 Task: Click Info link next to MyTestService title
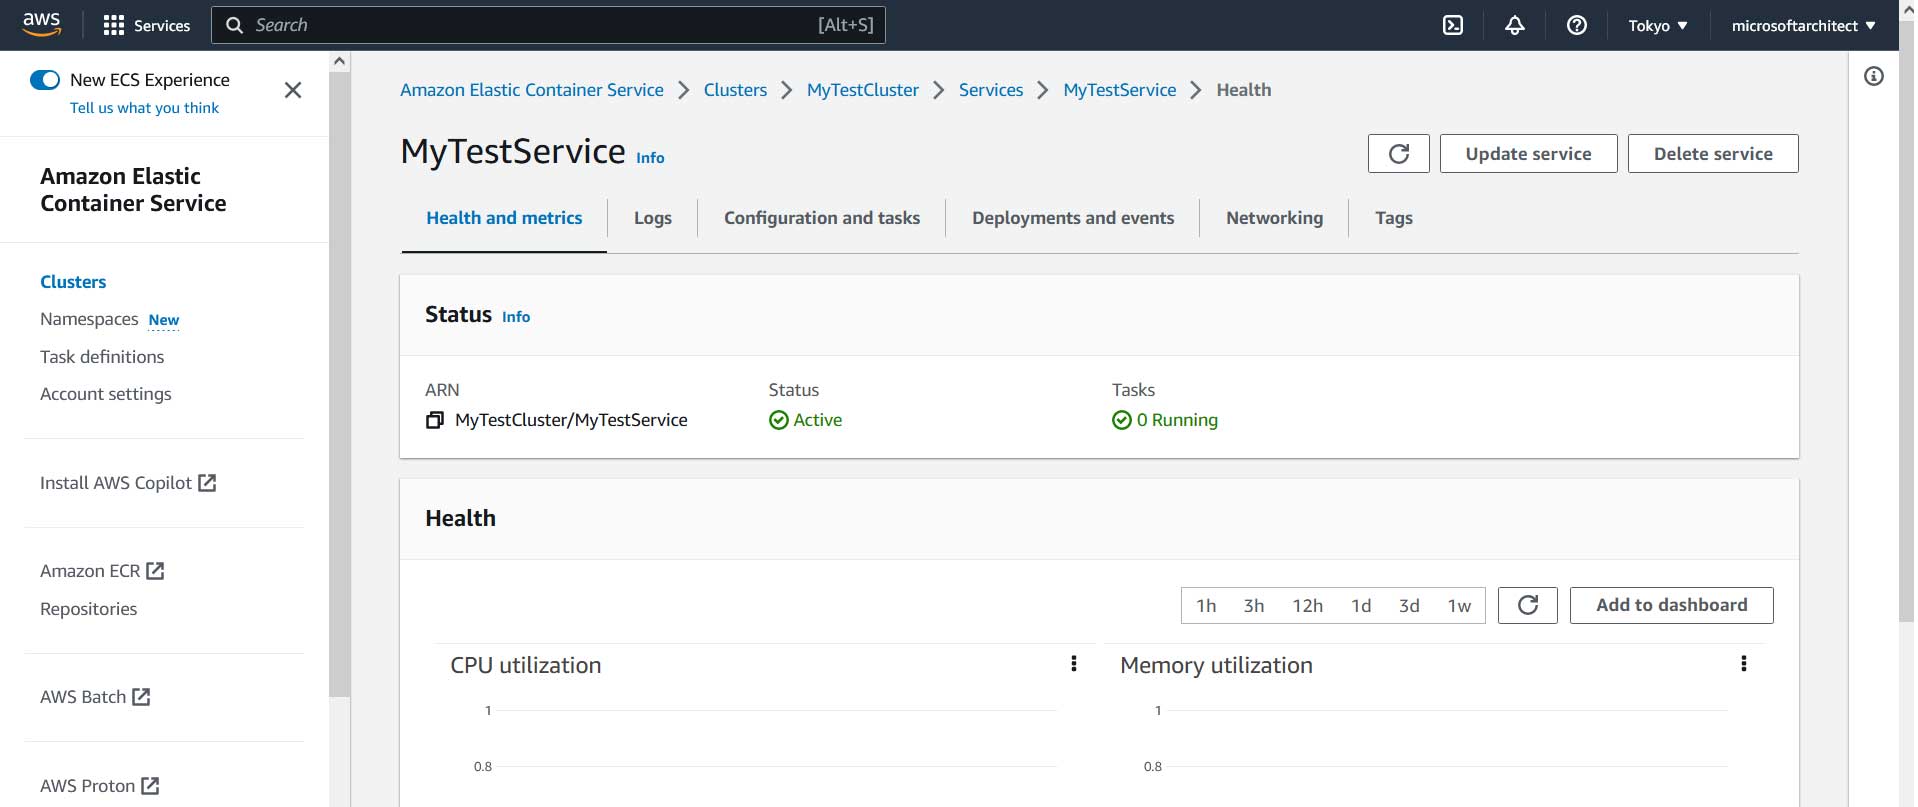coord(650,158)
